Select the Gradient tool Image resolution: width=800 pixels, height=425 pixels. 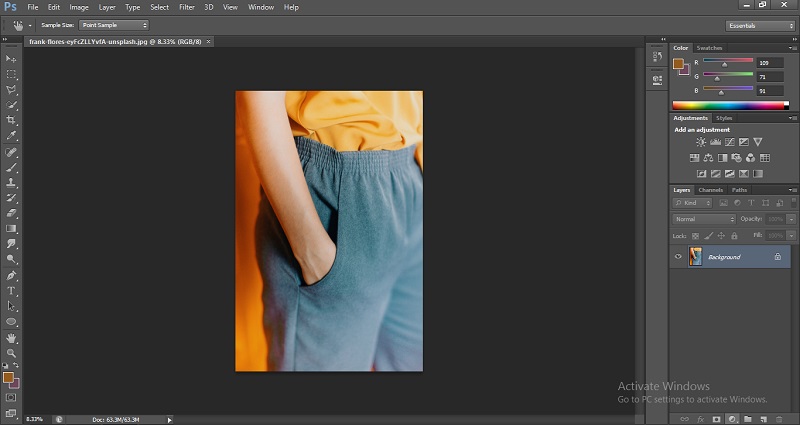11,229
